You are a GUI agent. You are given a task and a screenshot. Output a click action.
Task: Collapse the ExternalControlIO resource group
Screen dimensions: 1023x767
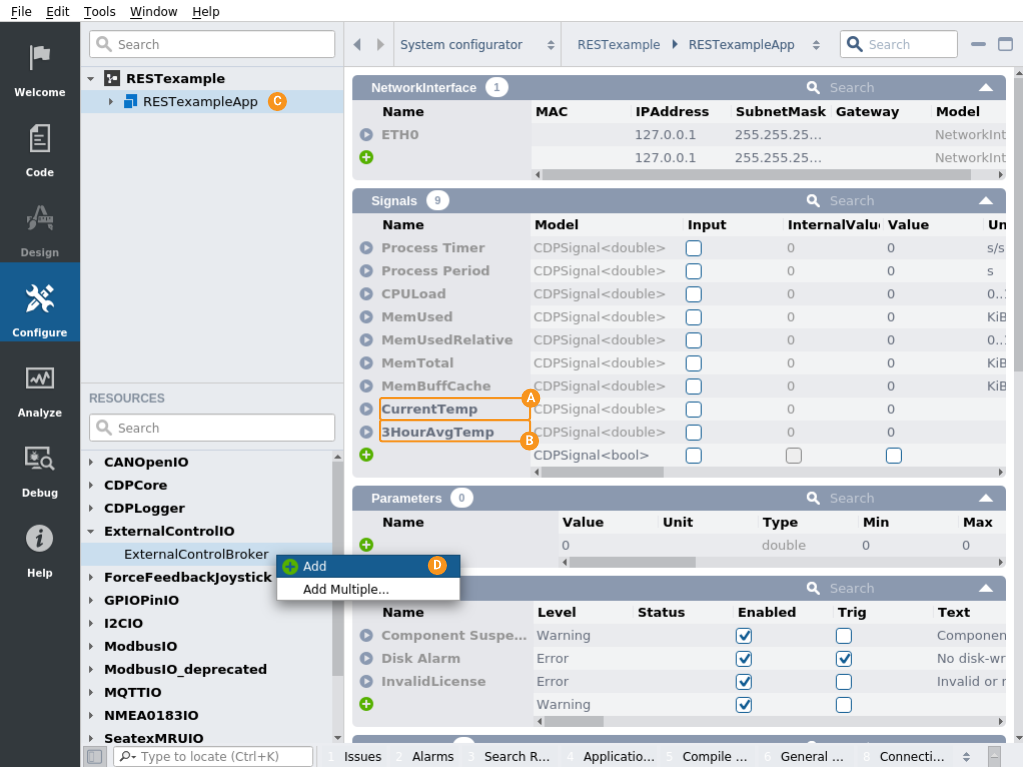tap(92, 532)
